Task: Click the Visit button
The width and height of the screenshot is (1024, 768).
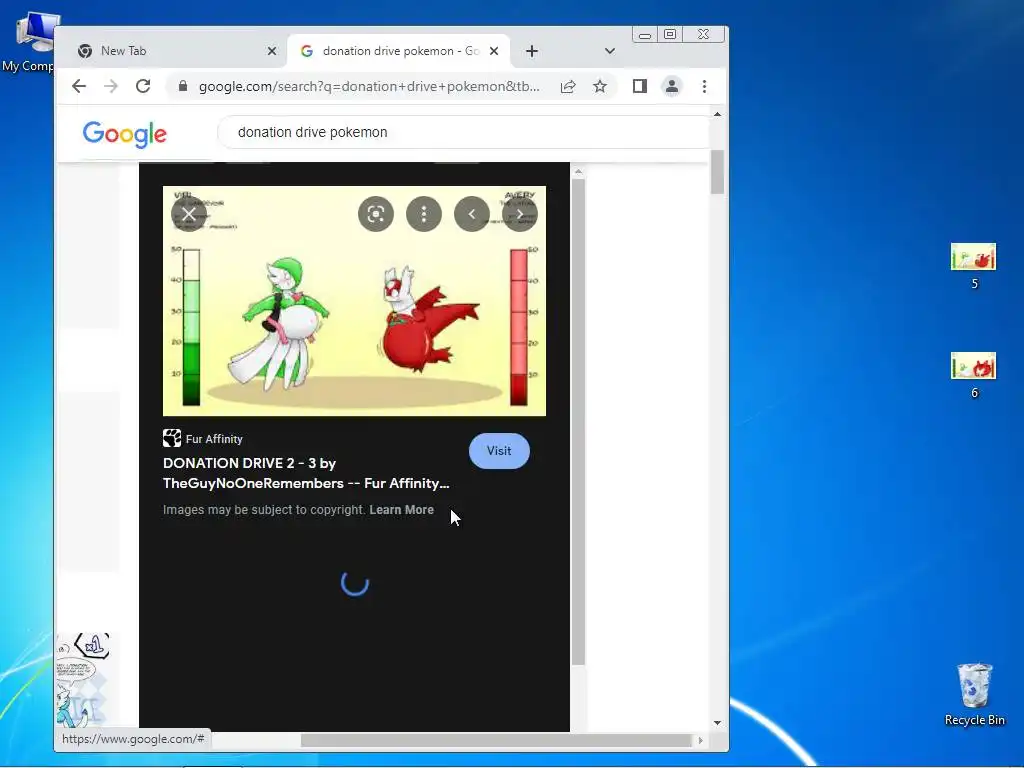Action: (499, 451)
